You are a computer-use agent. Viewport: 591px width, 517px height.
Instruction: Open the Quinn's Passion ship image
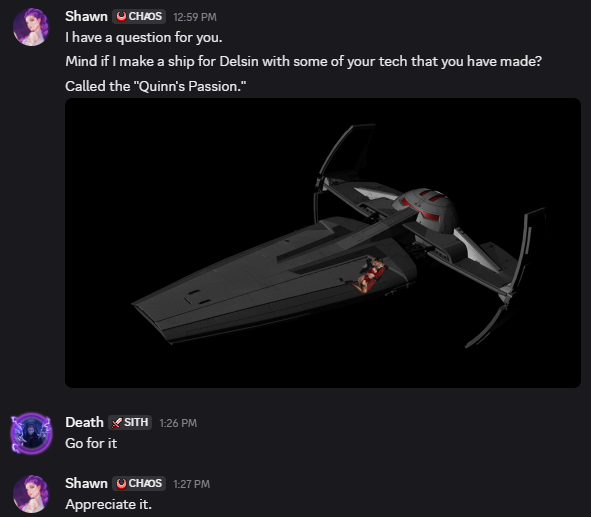(x=323, y=243)
